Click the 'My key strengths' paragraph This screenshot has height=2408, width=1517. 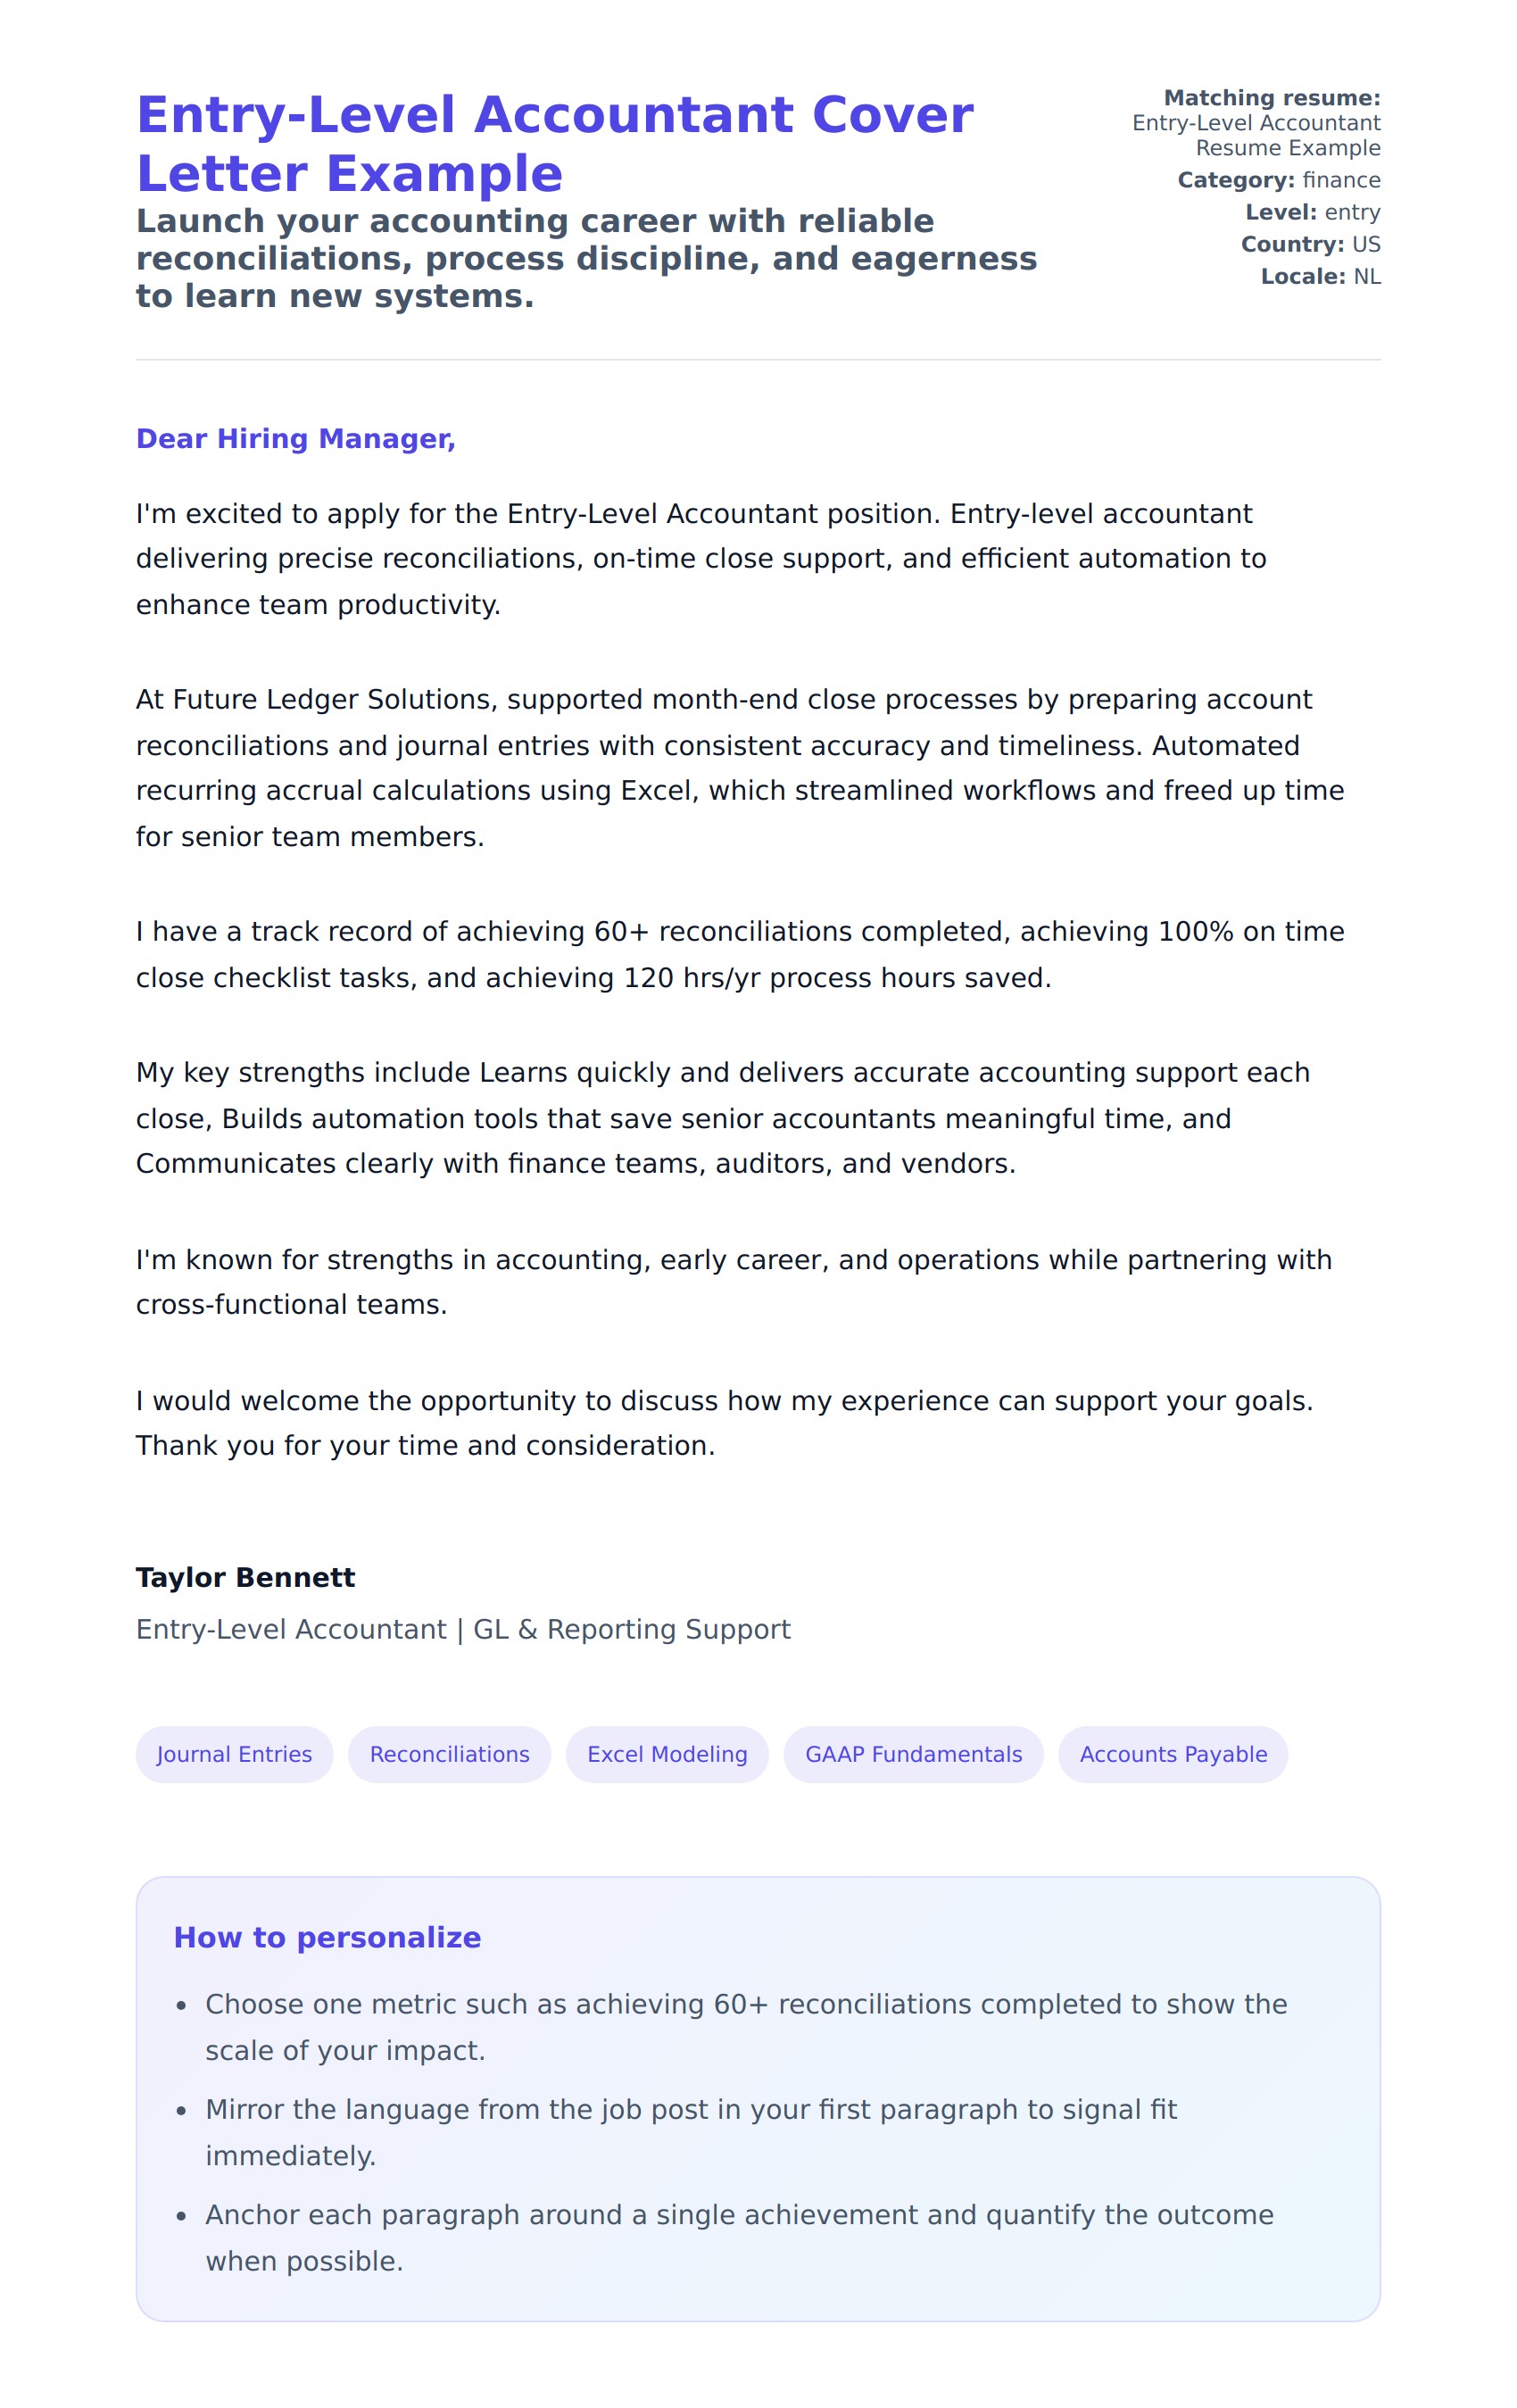point(722,1118)
